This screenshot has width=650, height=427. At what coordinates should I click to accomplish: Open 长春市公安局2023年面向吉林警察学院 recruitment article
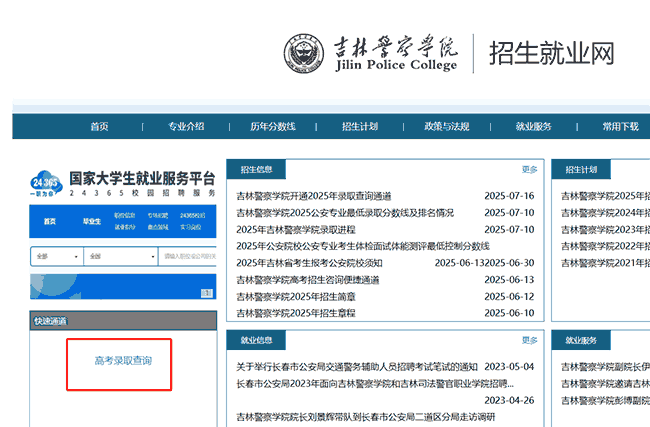coord(375,384)
